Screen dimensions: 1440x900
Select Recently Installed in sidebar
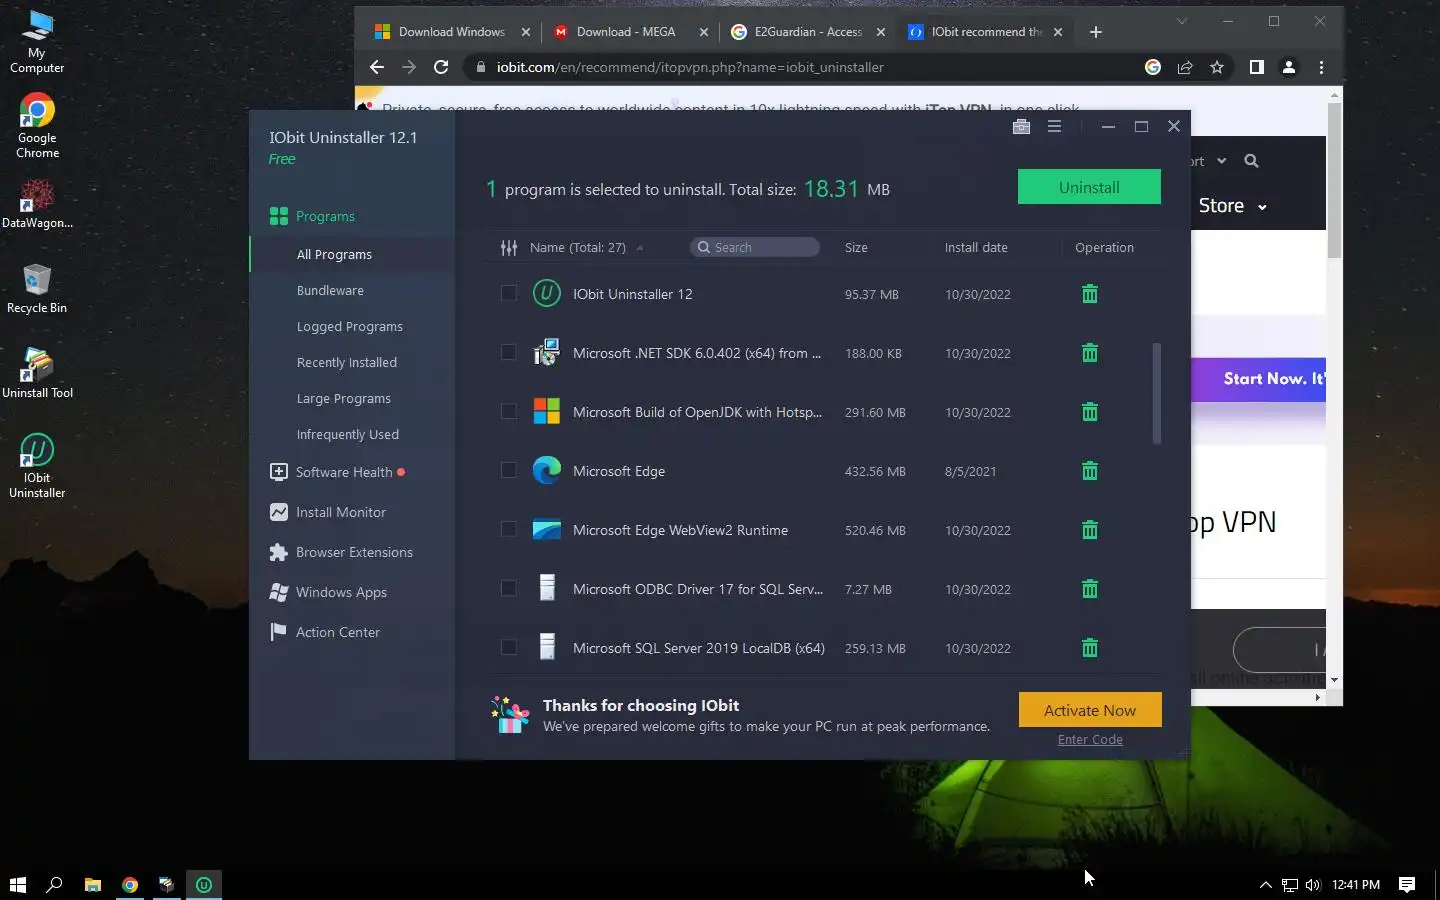[347, 362]
